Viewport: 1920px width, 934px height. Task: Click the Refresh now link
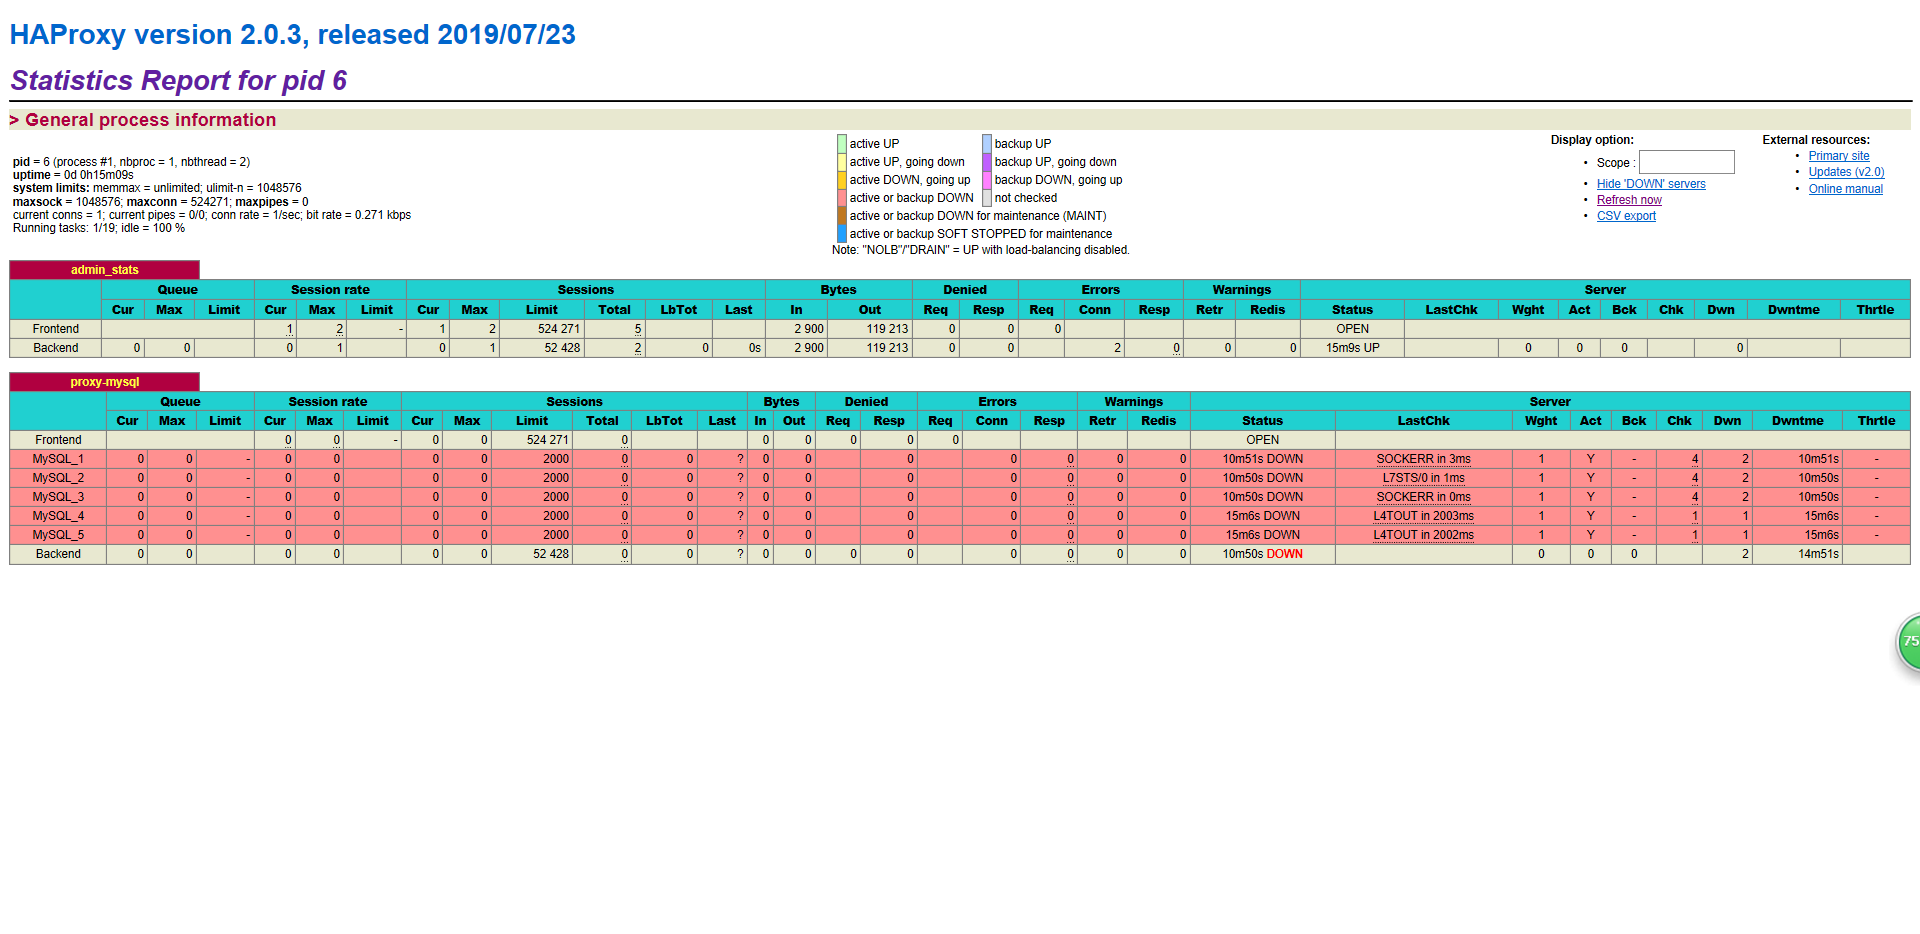[1629, 200]
